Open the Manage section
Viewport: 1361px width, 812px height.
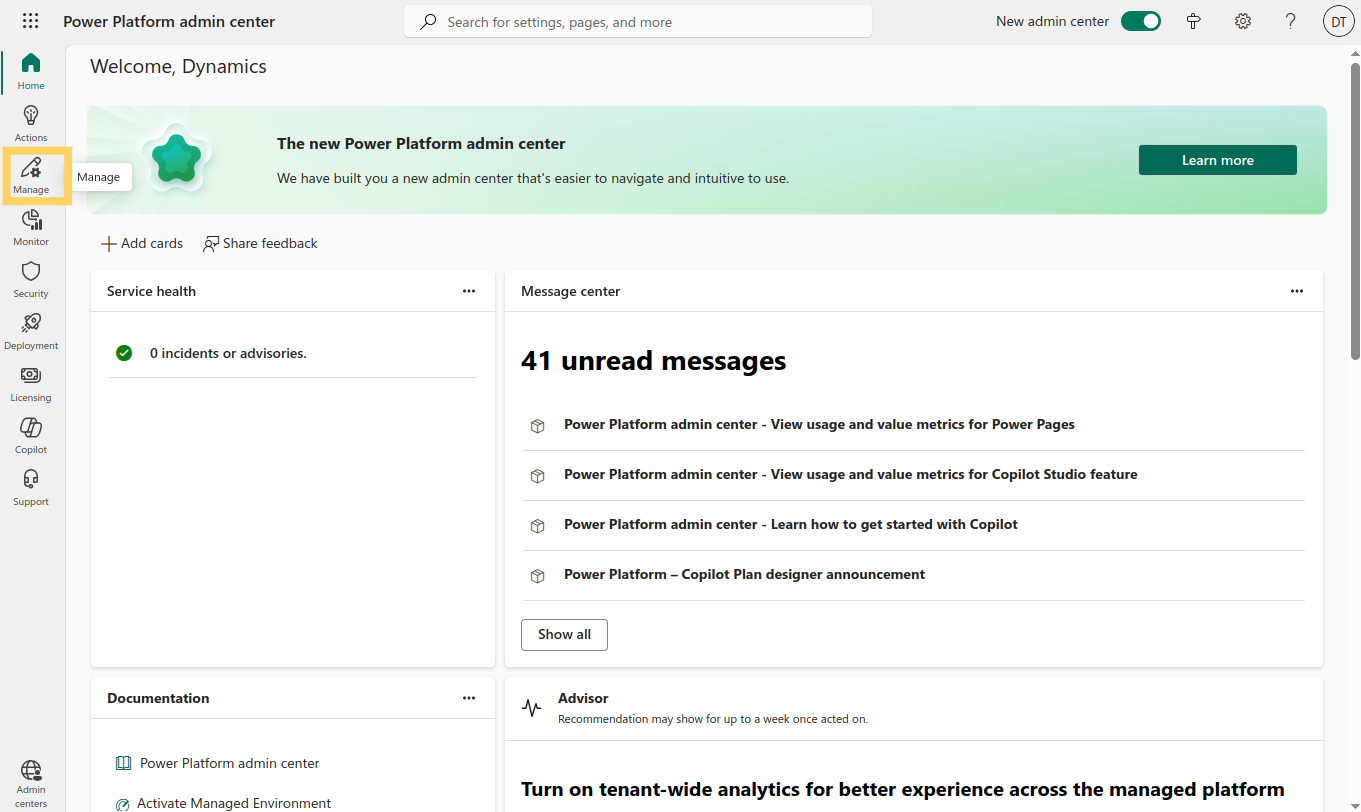tap(31, 176)
